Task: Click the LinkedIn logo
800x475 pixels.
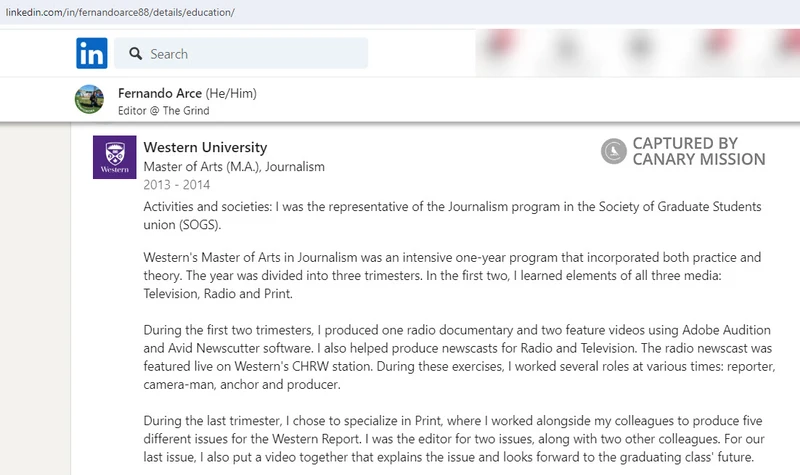Action: (x=92, y=53)
